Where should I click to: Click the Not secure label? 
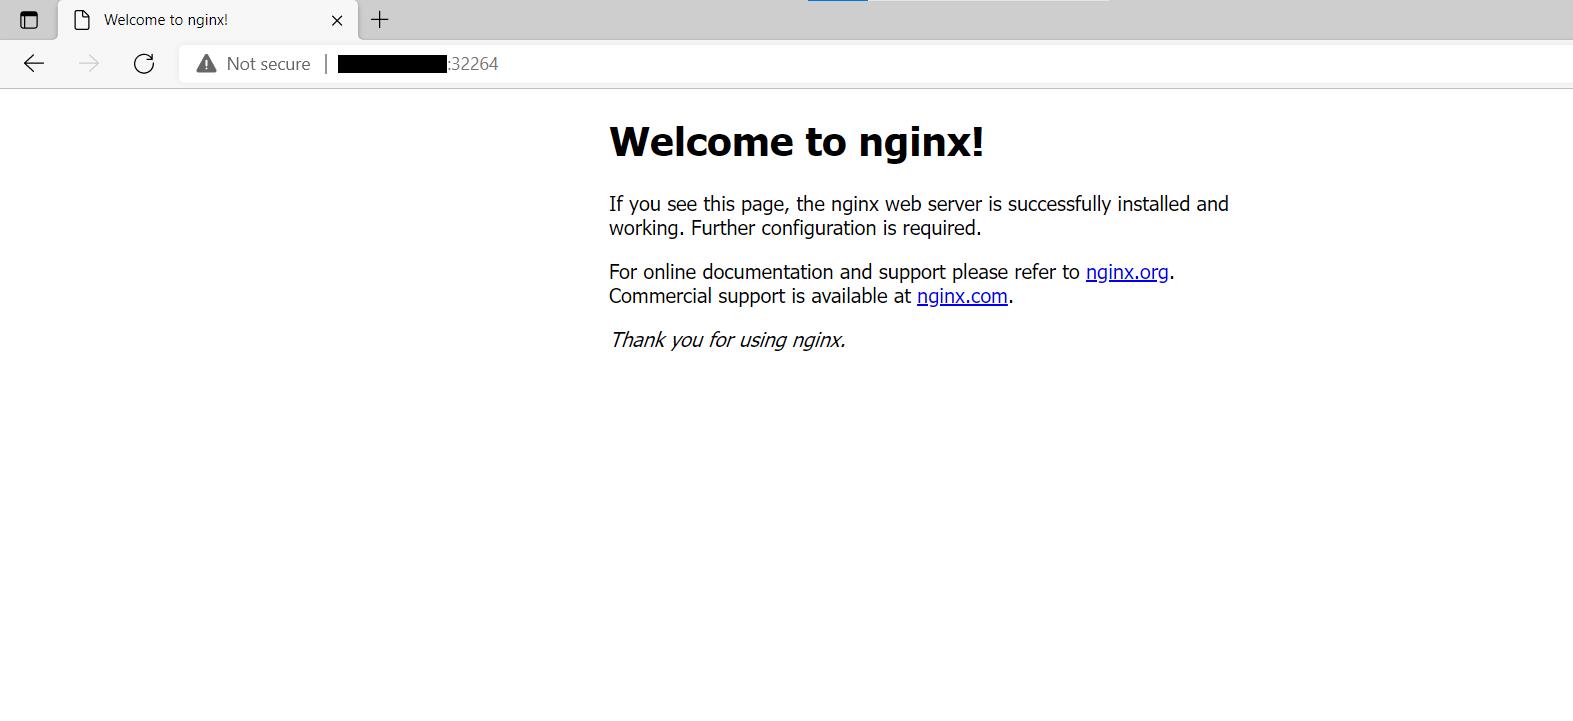(268, 64)
